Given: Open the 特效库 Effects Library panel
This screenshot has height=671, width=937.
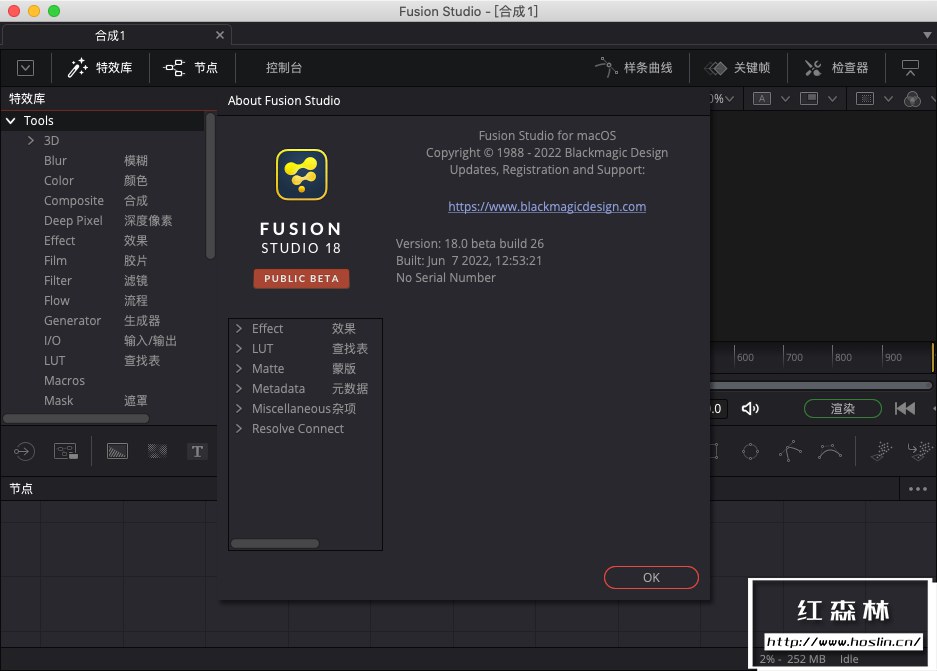Looking at the screenshot, I should (100, 68).
